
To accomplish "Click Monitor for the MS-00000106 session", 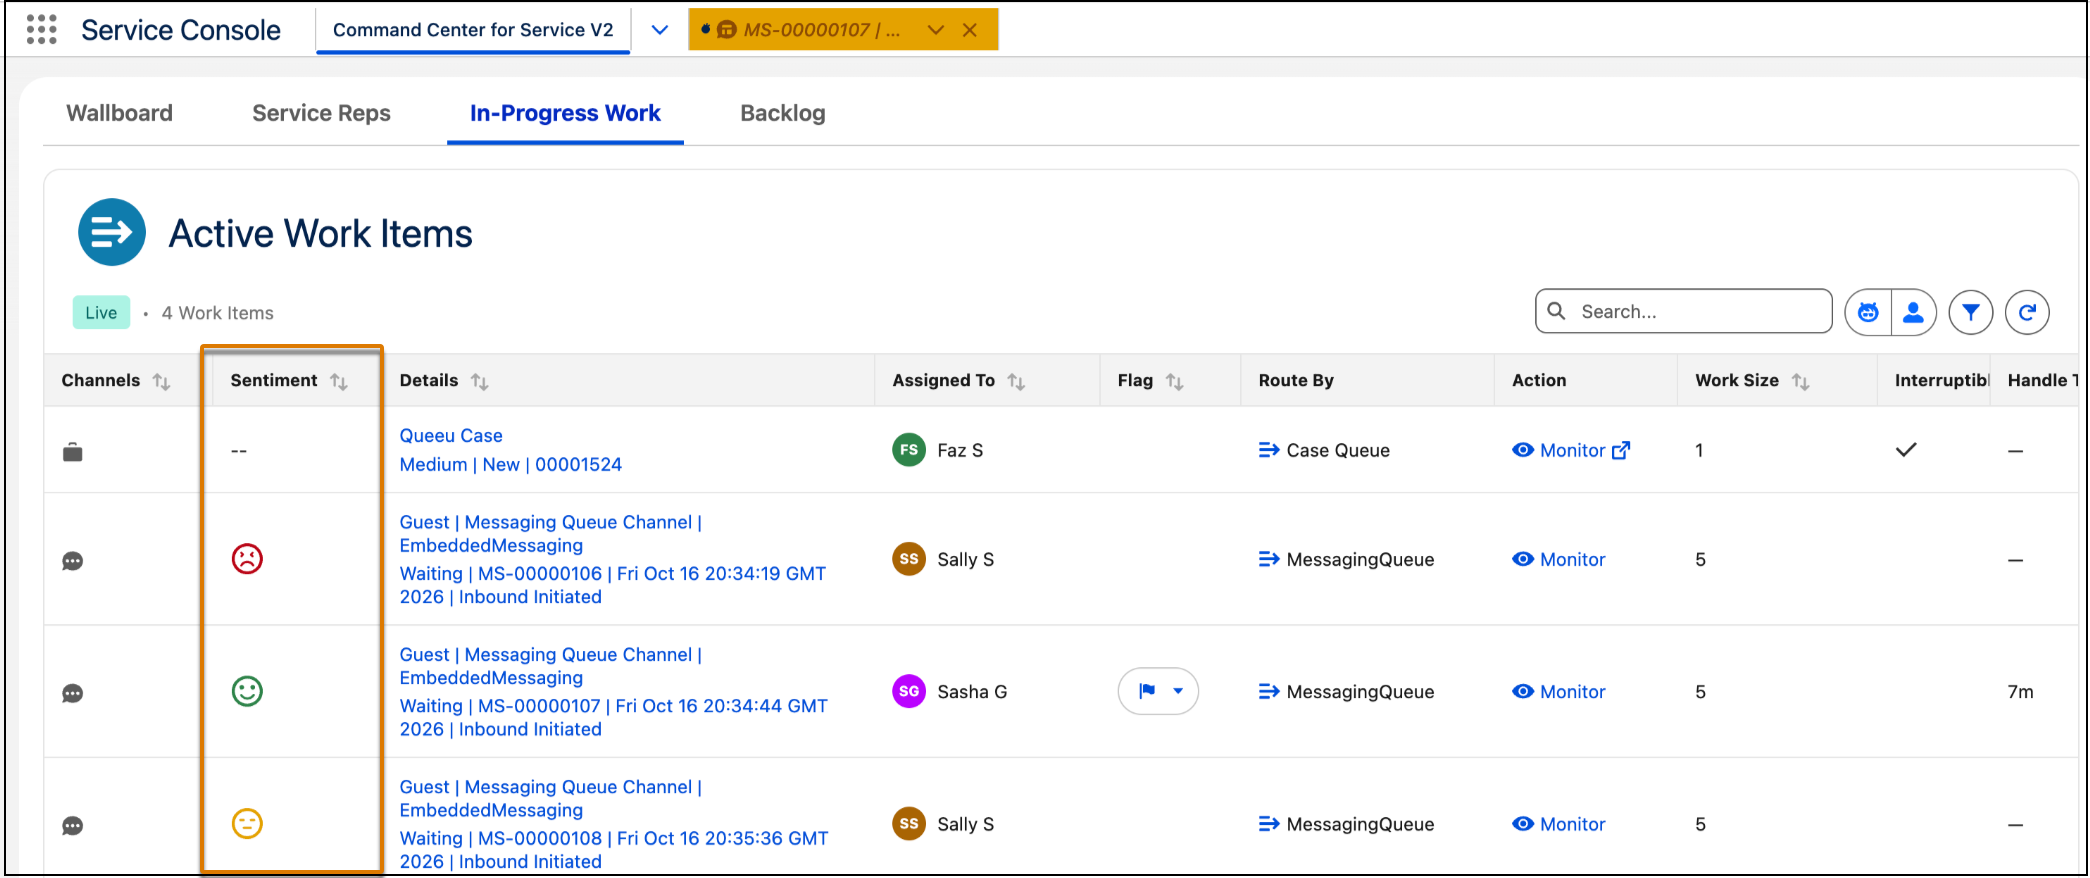I will tap(1559, 559).
